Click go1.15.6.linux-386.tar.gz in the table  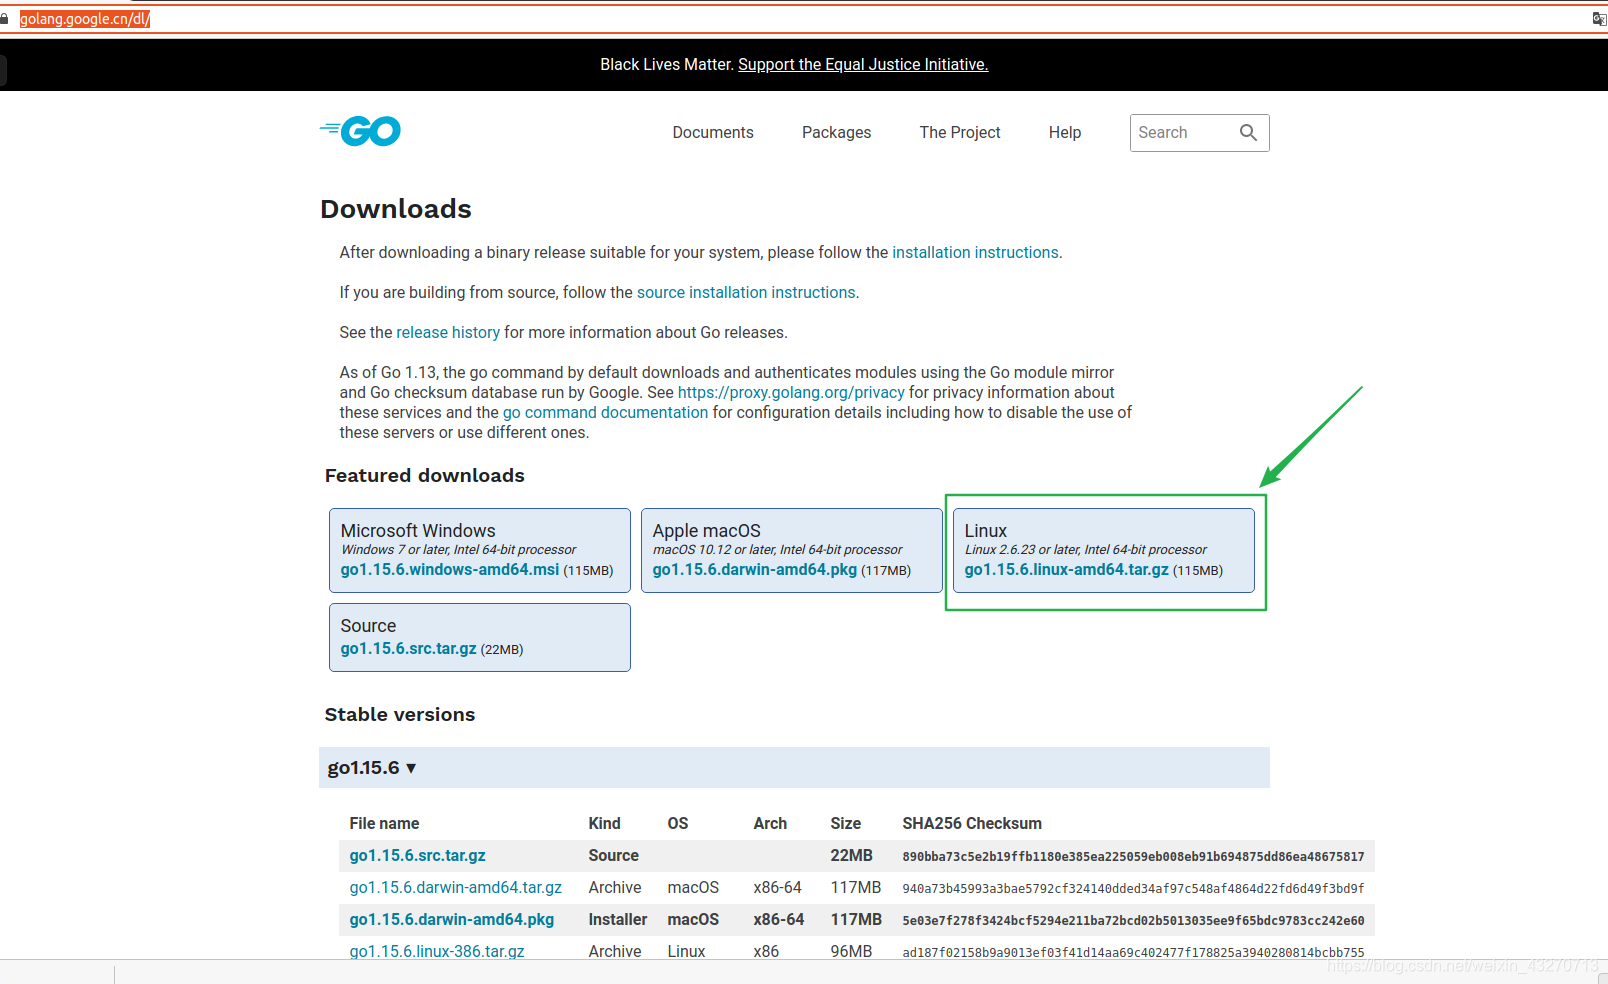point(436,951)
